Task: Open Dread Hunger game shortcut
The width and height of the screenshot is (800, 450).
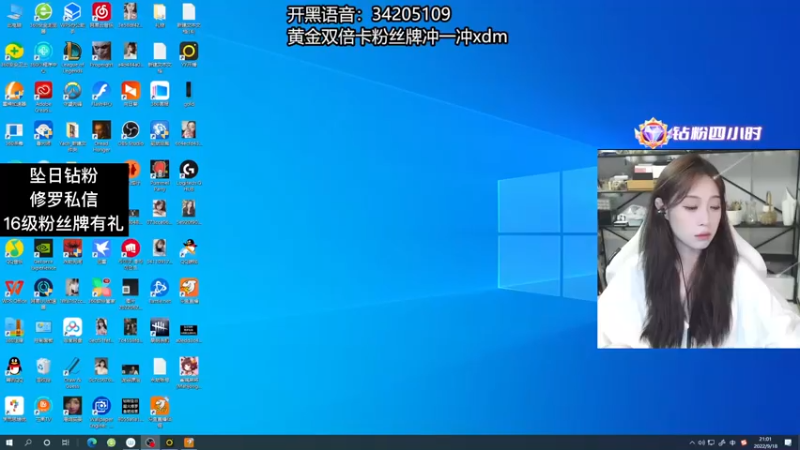Action: (x=102, y=136)
